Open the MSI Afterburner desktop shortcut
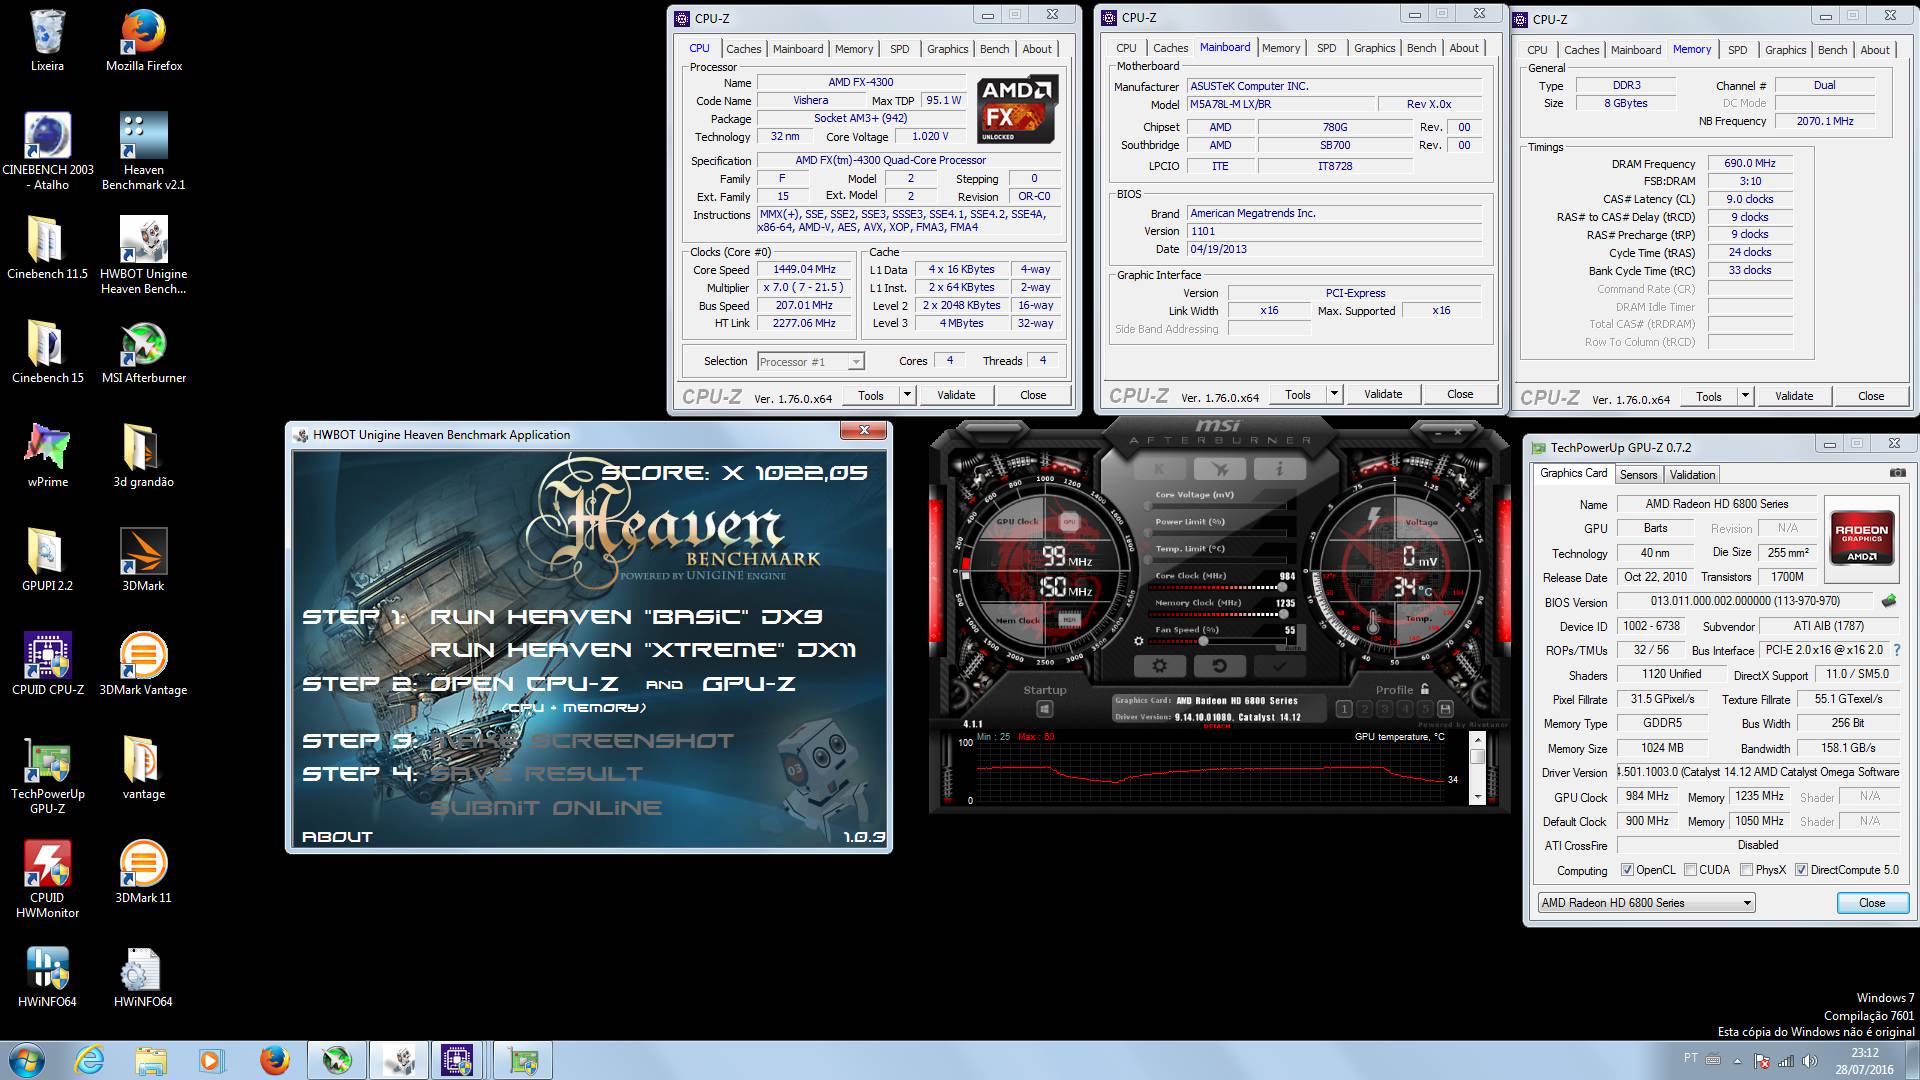Image resolution: width=1920 pixels, height=1080 pixels. click(144, 352)
